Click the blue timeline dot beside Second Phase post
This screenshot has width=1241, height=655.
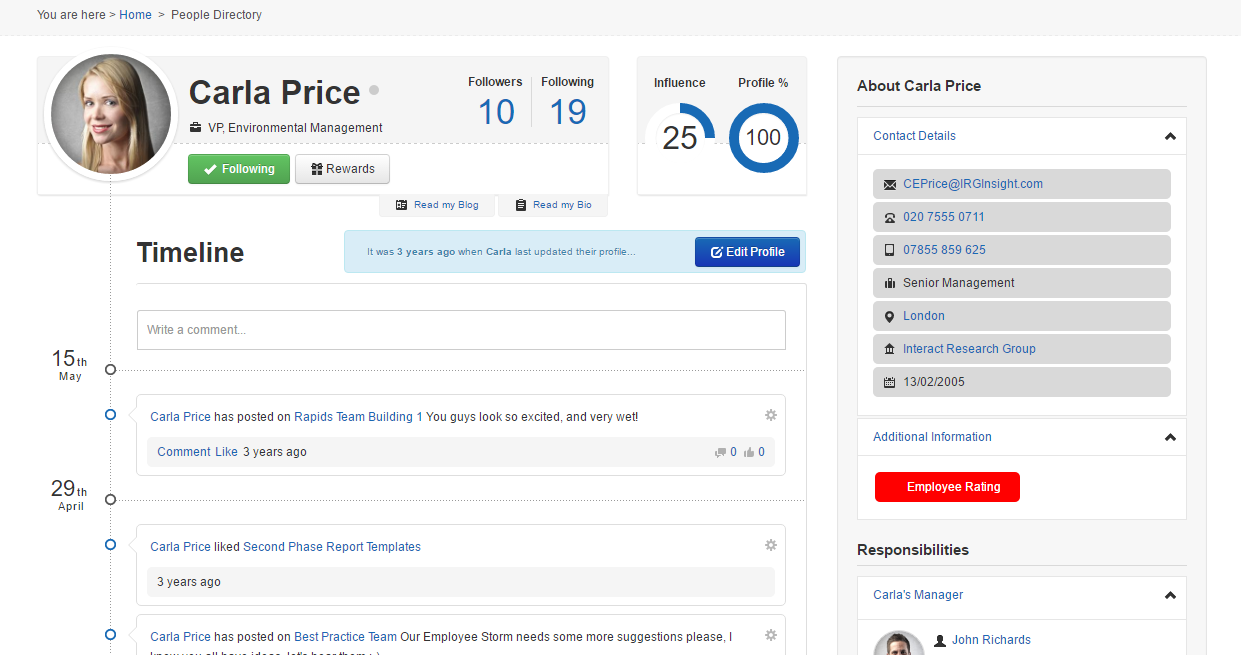pos(110,545)
